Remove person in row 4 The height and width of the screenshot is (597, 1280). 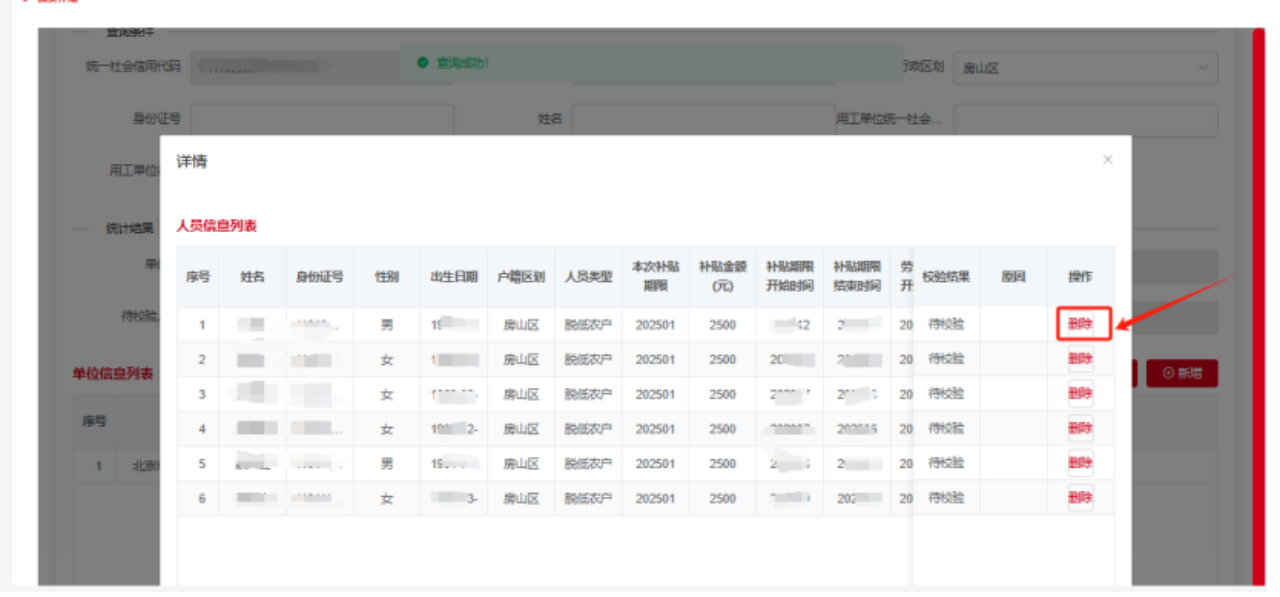(1080, 429)
